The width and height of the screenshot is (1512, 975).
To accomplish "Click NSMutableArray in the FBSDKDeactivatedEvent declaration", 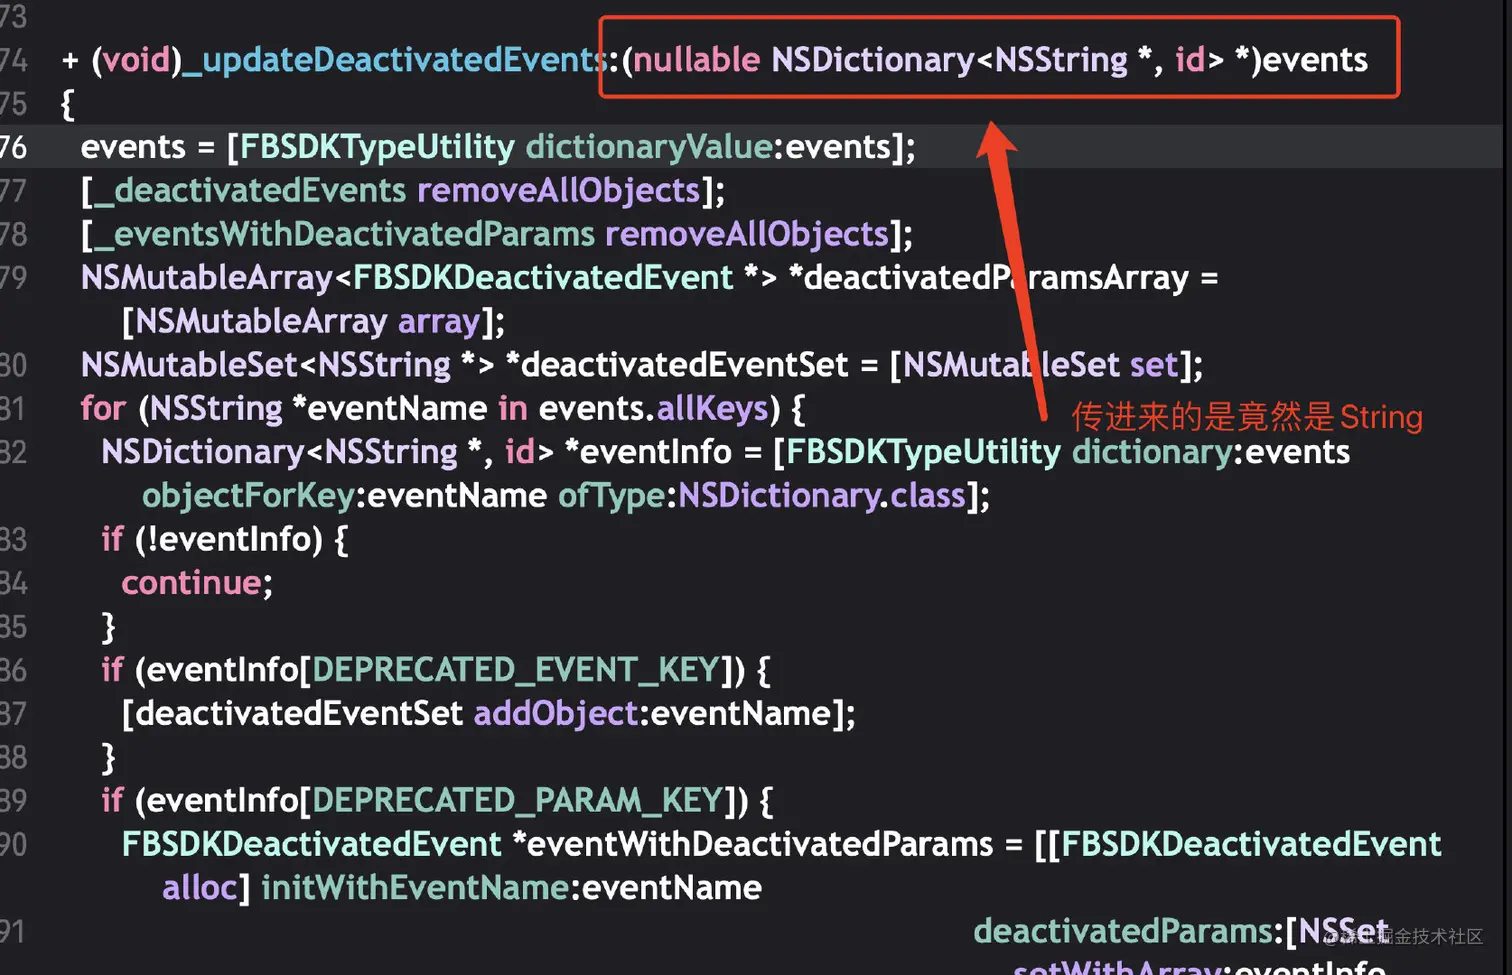I will pyautogui.click(x=207, y=277).
